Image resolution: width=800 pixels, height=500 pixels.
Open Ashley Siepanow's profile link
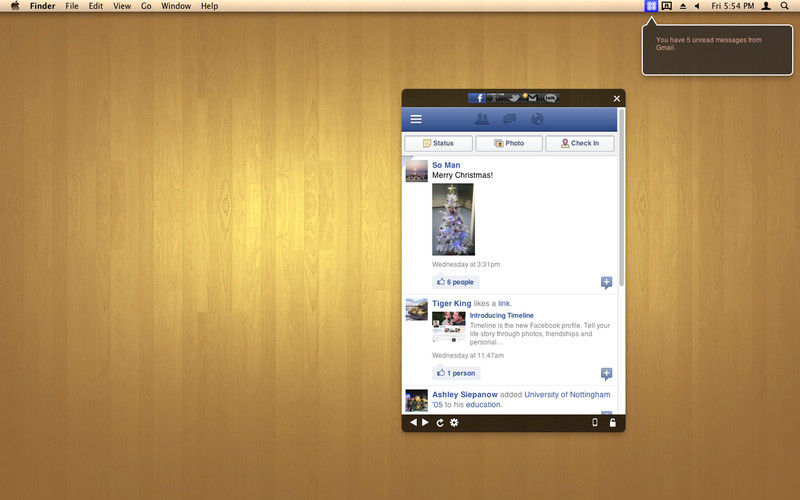[465, 394]
